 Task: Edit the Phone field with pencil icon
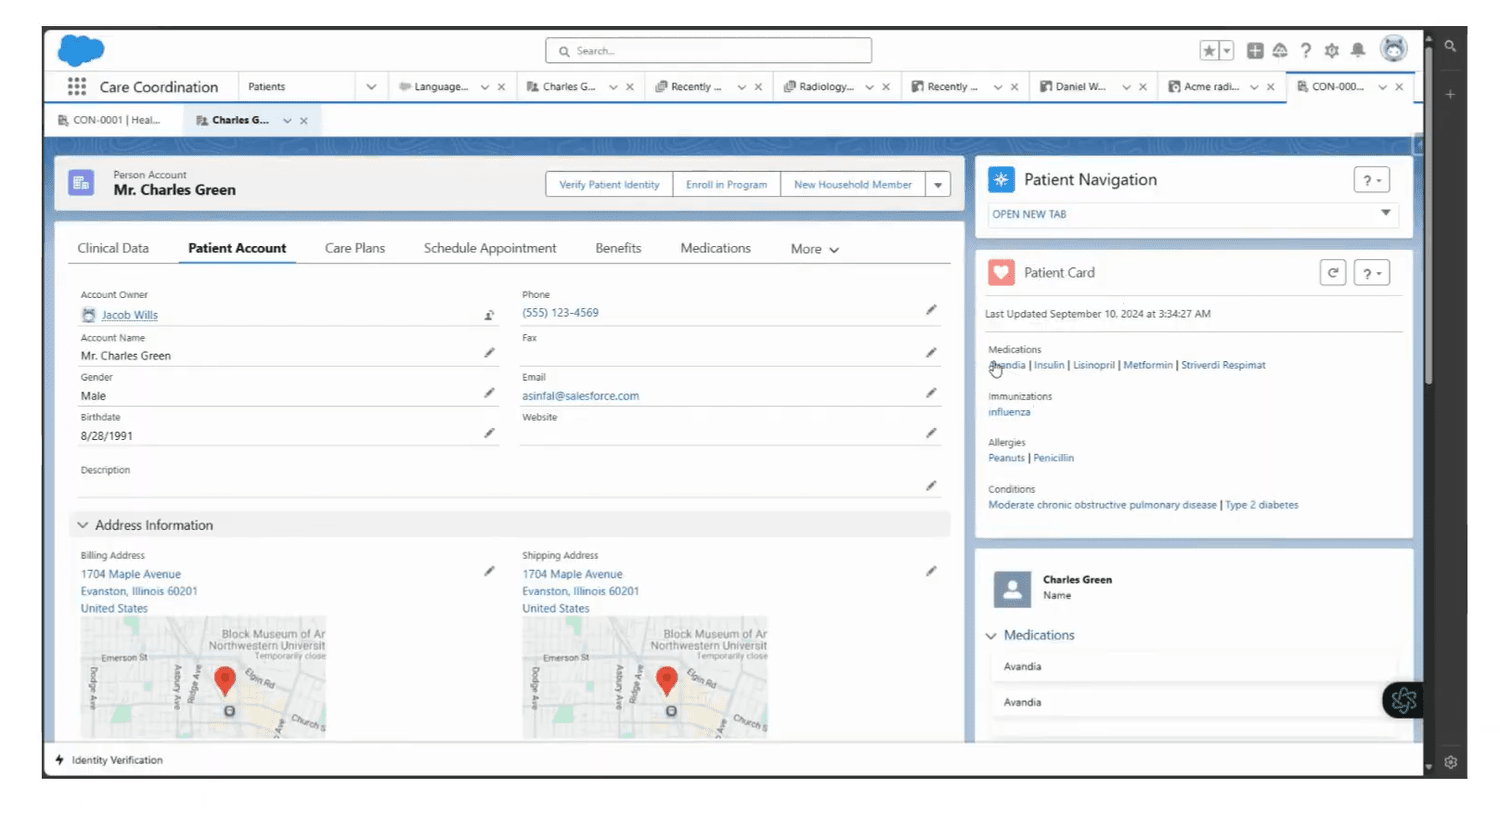tap(931, 310)
